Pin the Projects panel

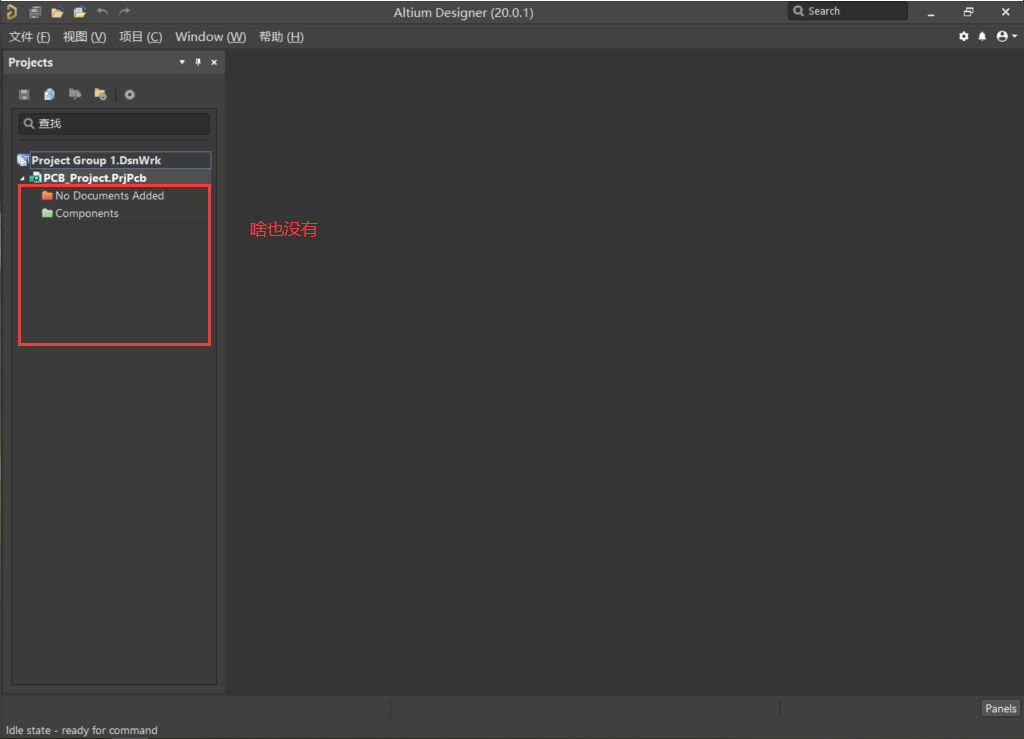tap(198, 62)
